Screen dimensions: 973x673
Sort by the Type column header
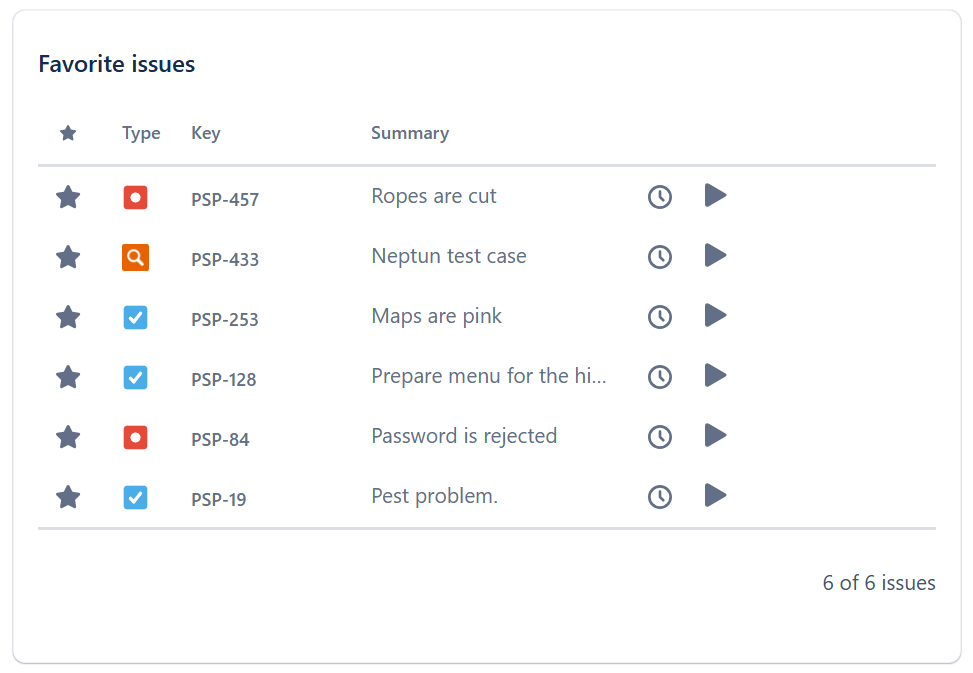coord(141,134)
